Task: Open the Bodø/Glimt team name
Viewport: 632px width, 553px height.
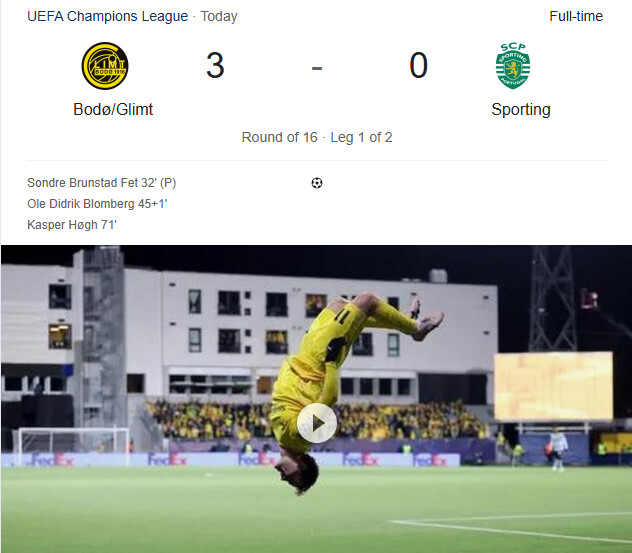Action: point(113,109)
